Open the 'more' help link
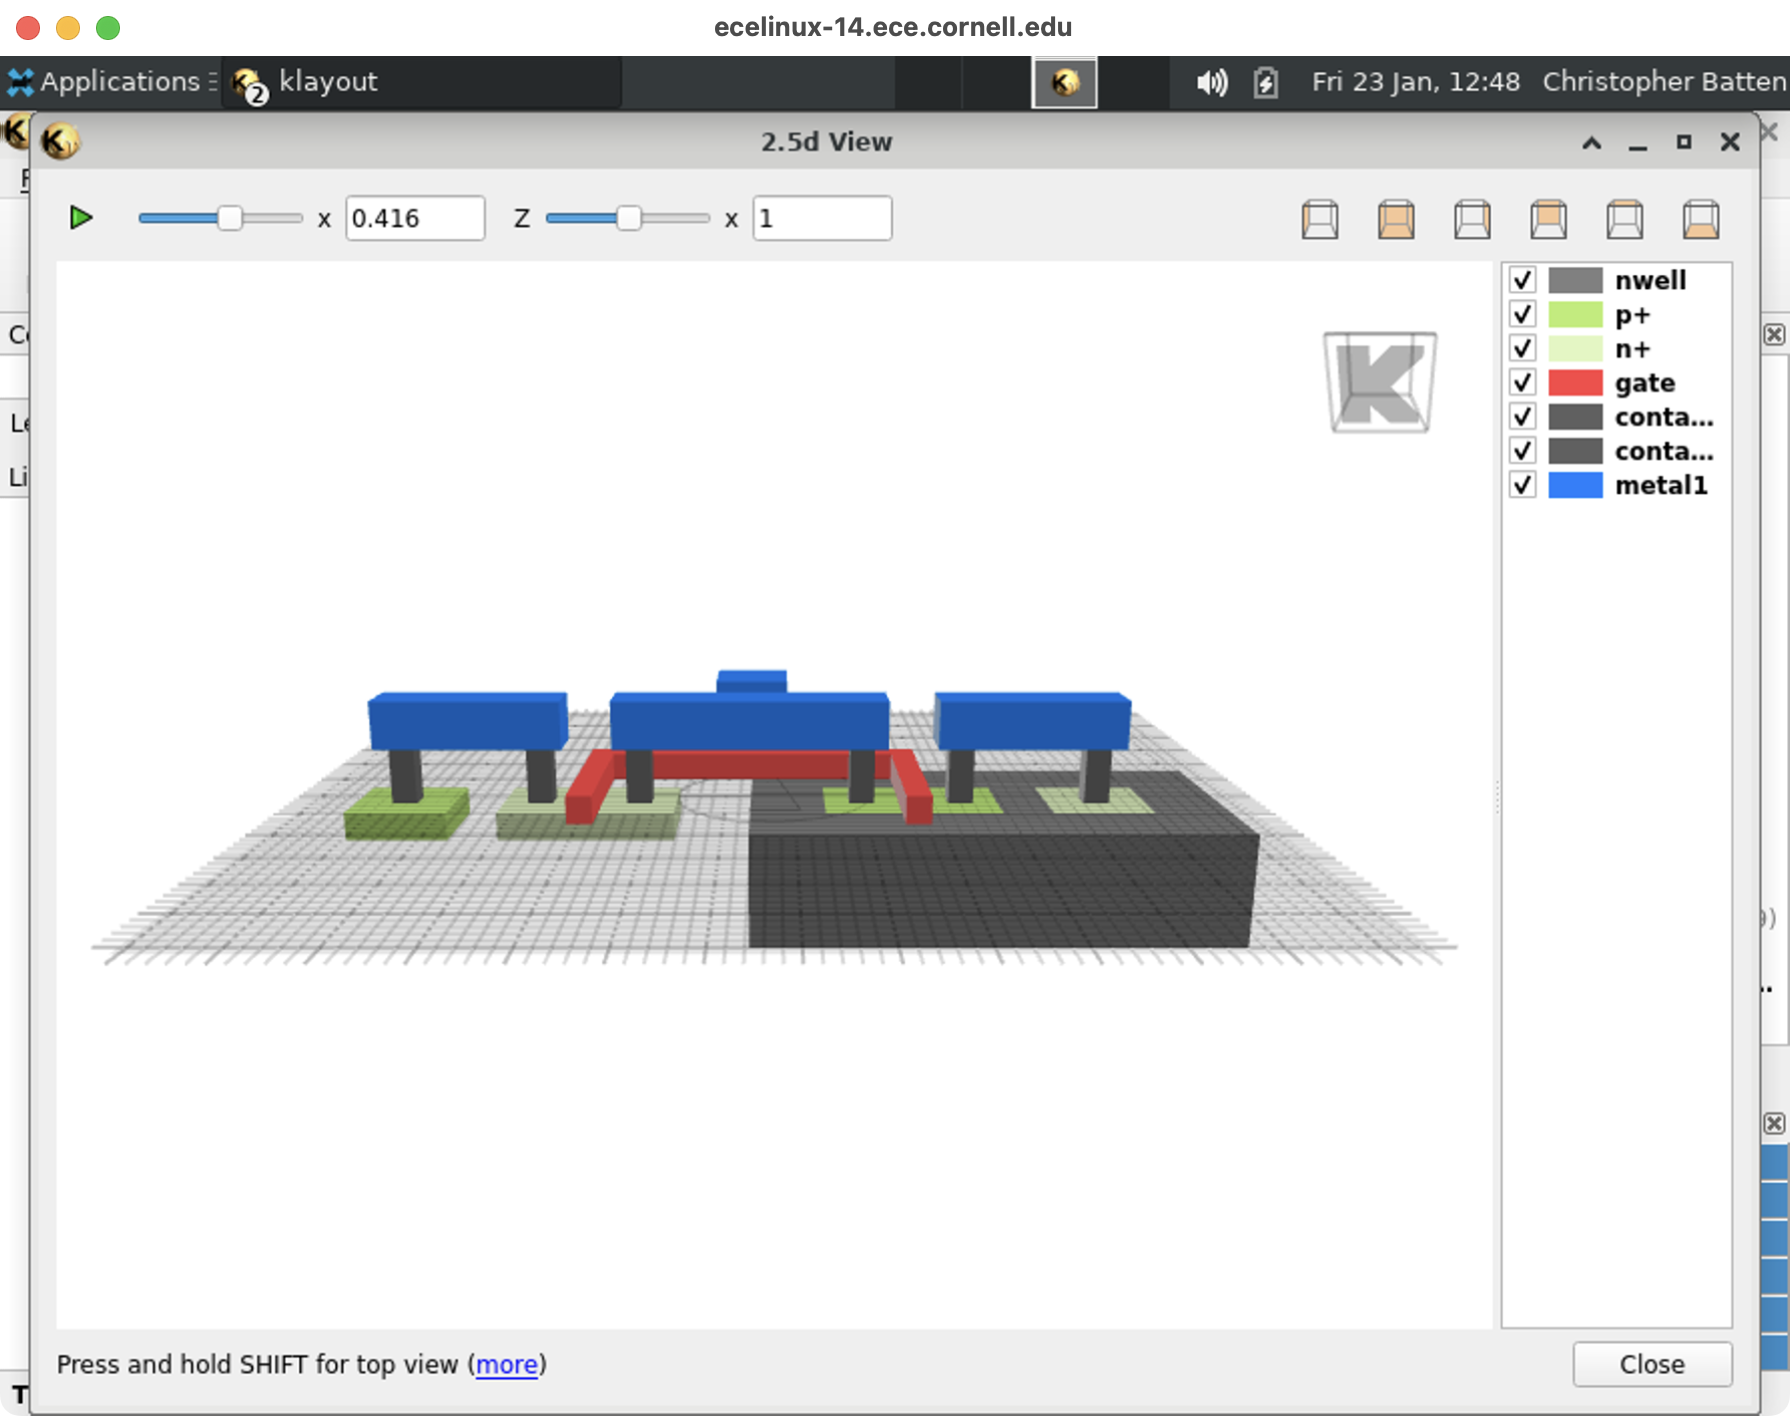1790x1416 pixels. (x=506, y=1364)
